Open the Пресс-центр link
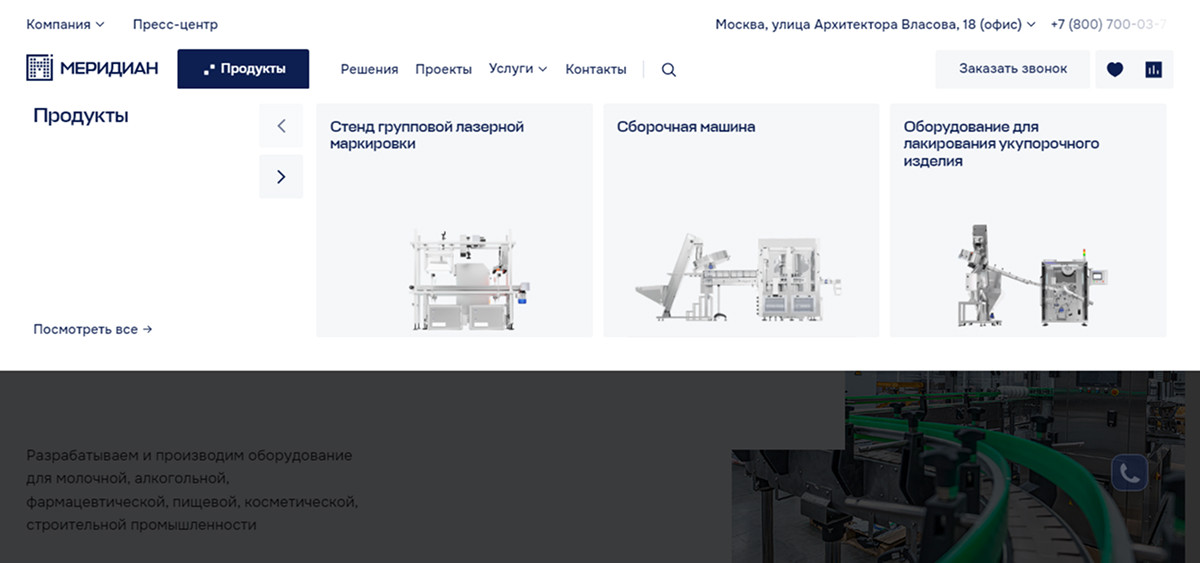 (x=175, y=24)
